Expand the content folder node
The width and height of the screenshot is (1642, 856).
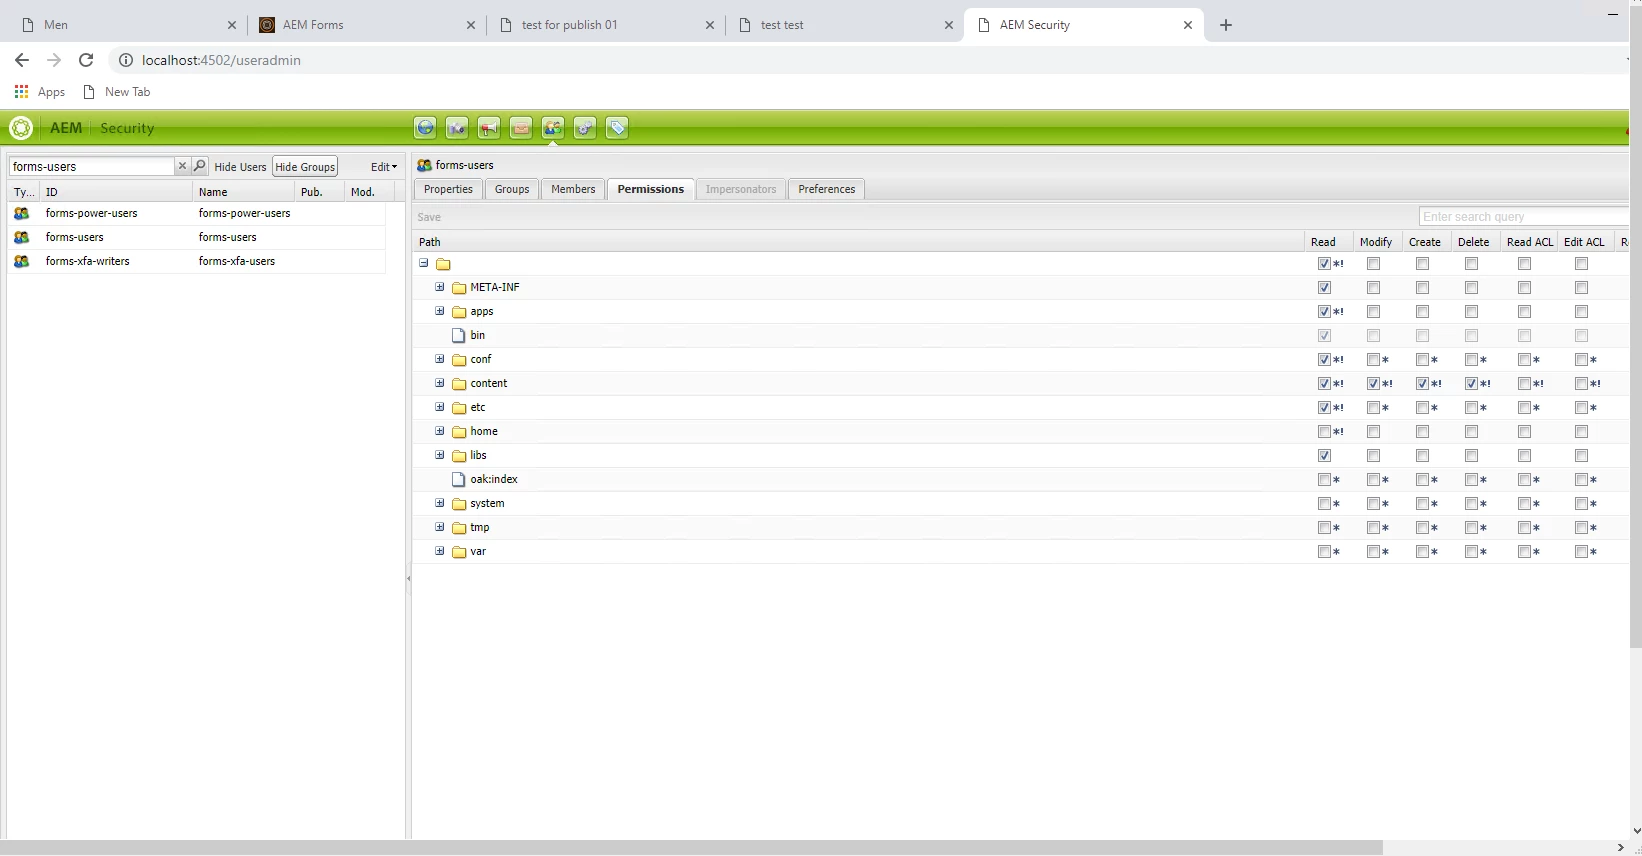(439, 383)
